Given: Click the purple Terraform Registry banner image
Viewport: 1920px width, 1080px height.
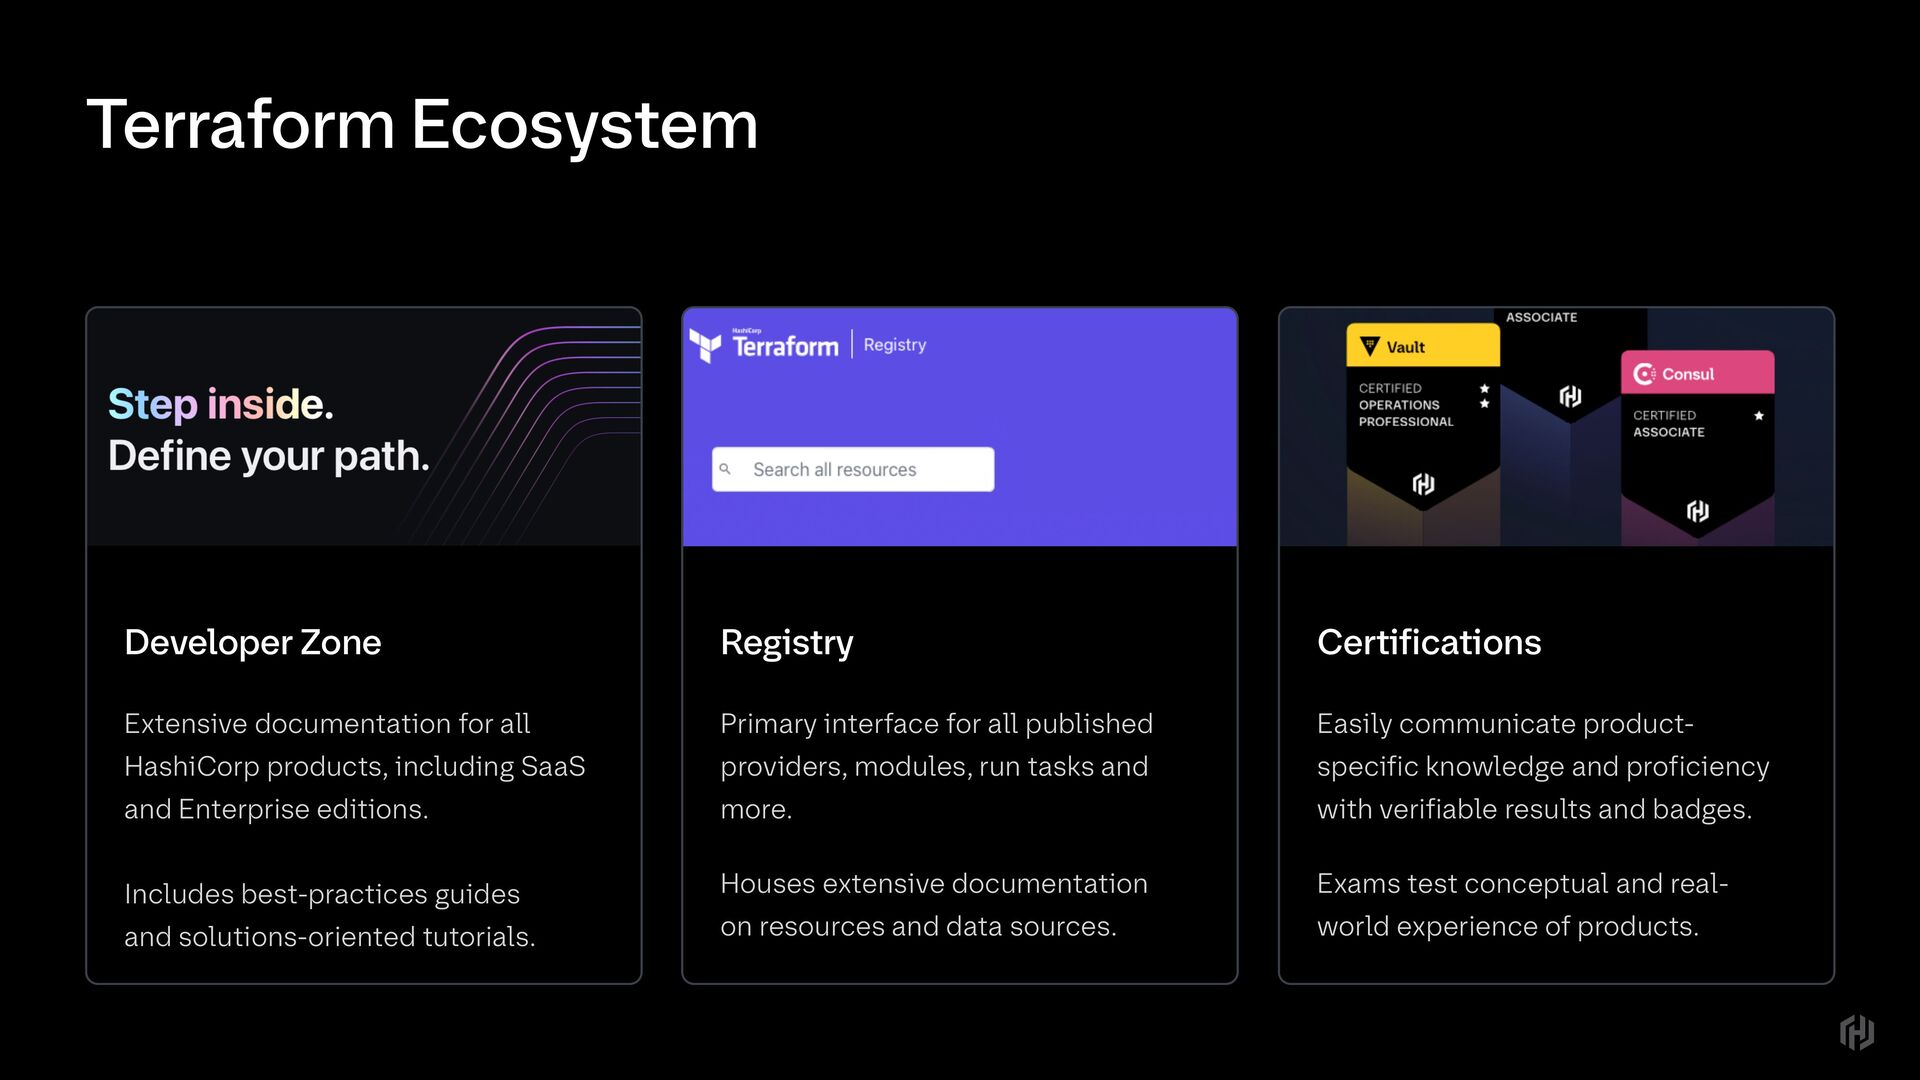Looking at the screenshot, I should tap(960, 427).
